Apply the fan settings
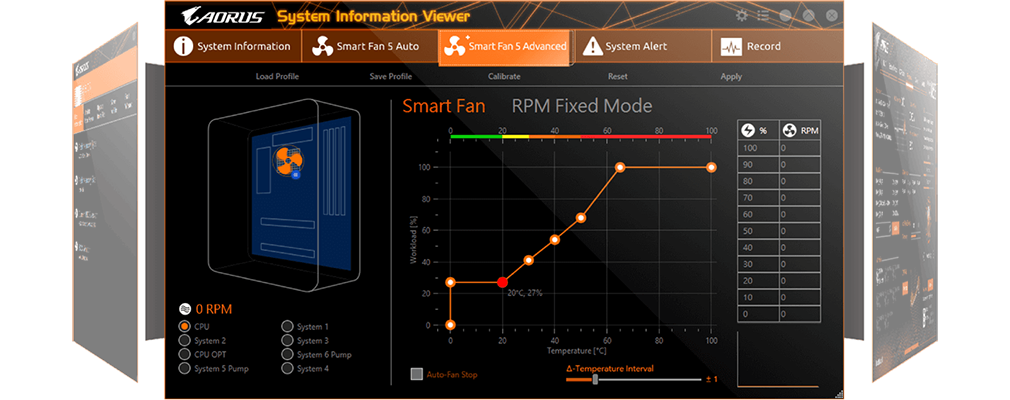The width and height of the screenshot is (1010, 400). click(730, 76)
